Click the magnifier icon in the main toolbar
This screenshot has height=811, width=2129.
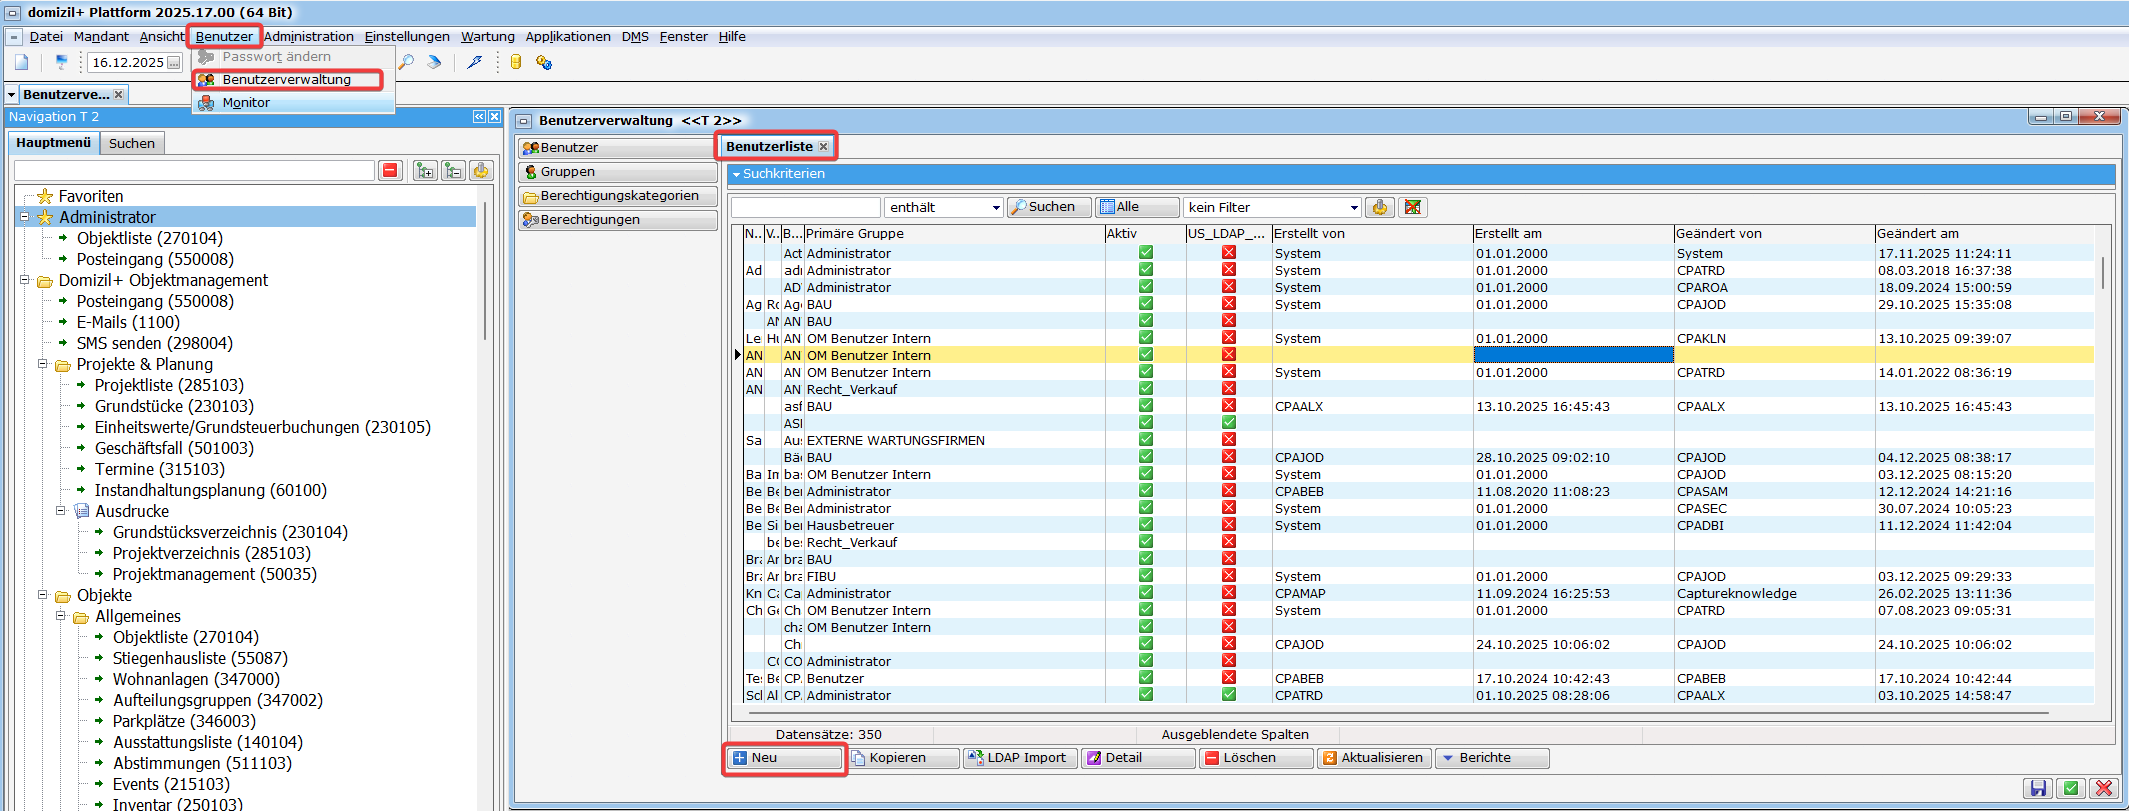click(406, 62)
